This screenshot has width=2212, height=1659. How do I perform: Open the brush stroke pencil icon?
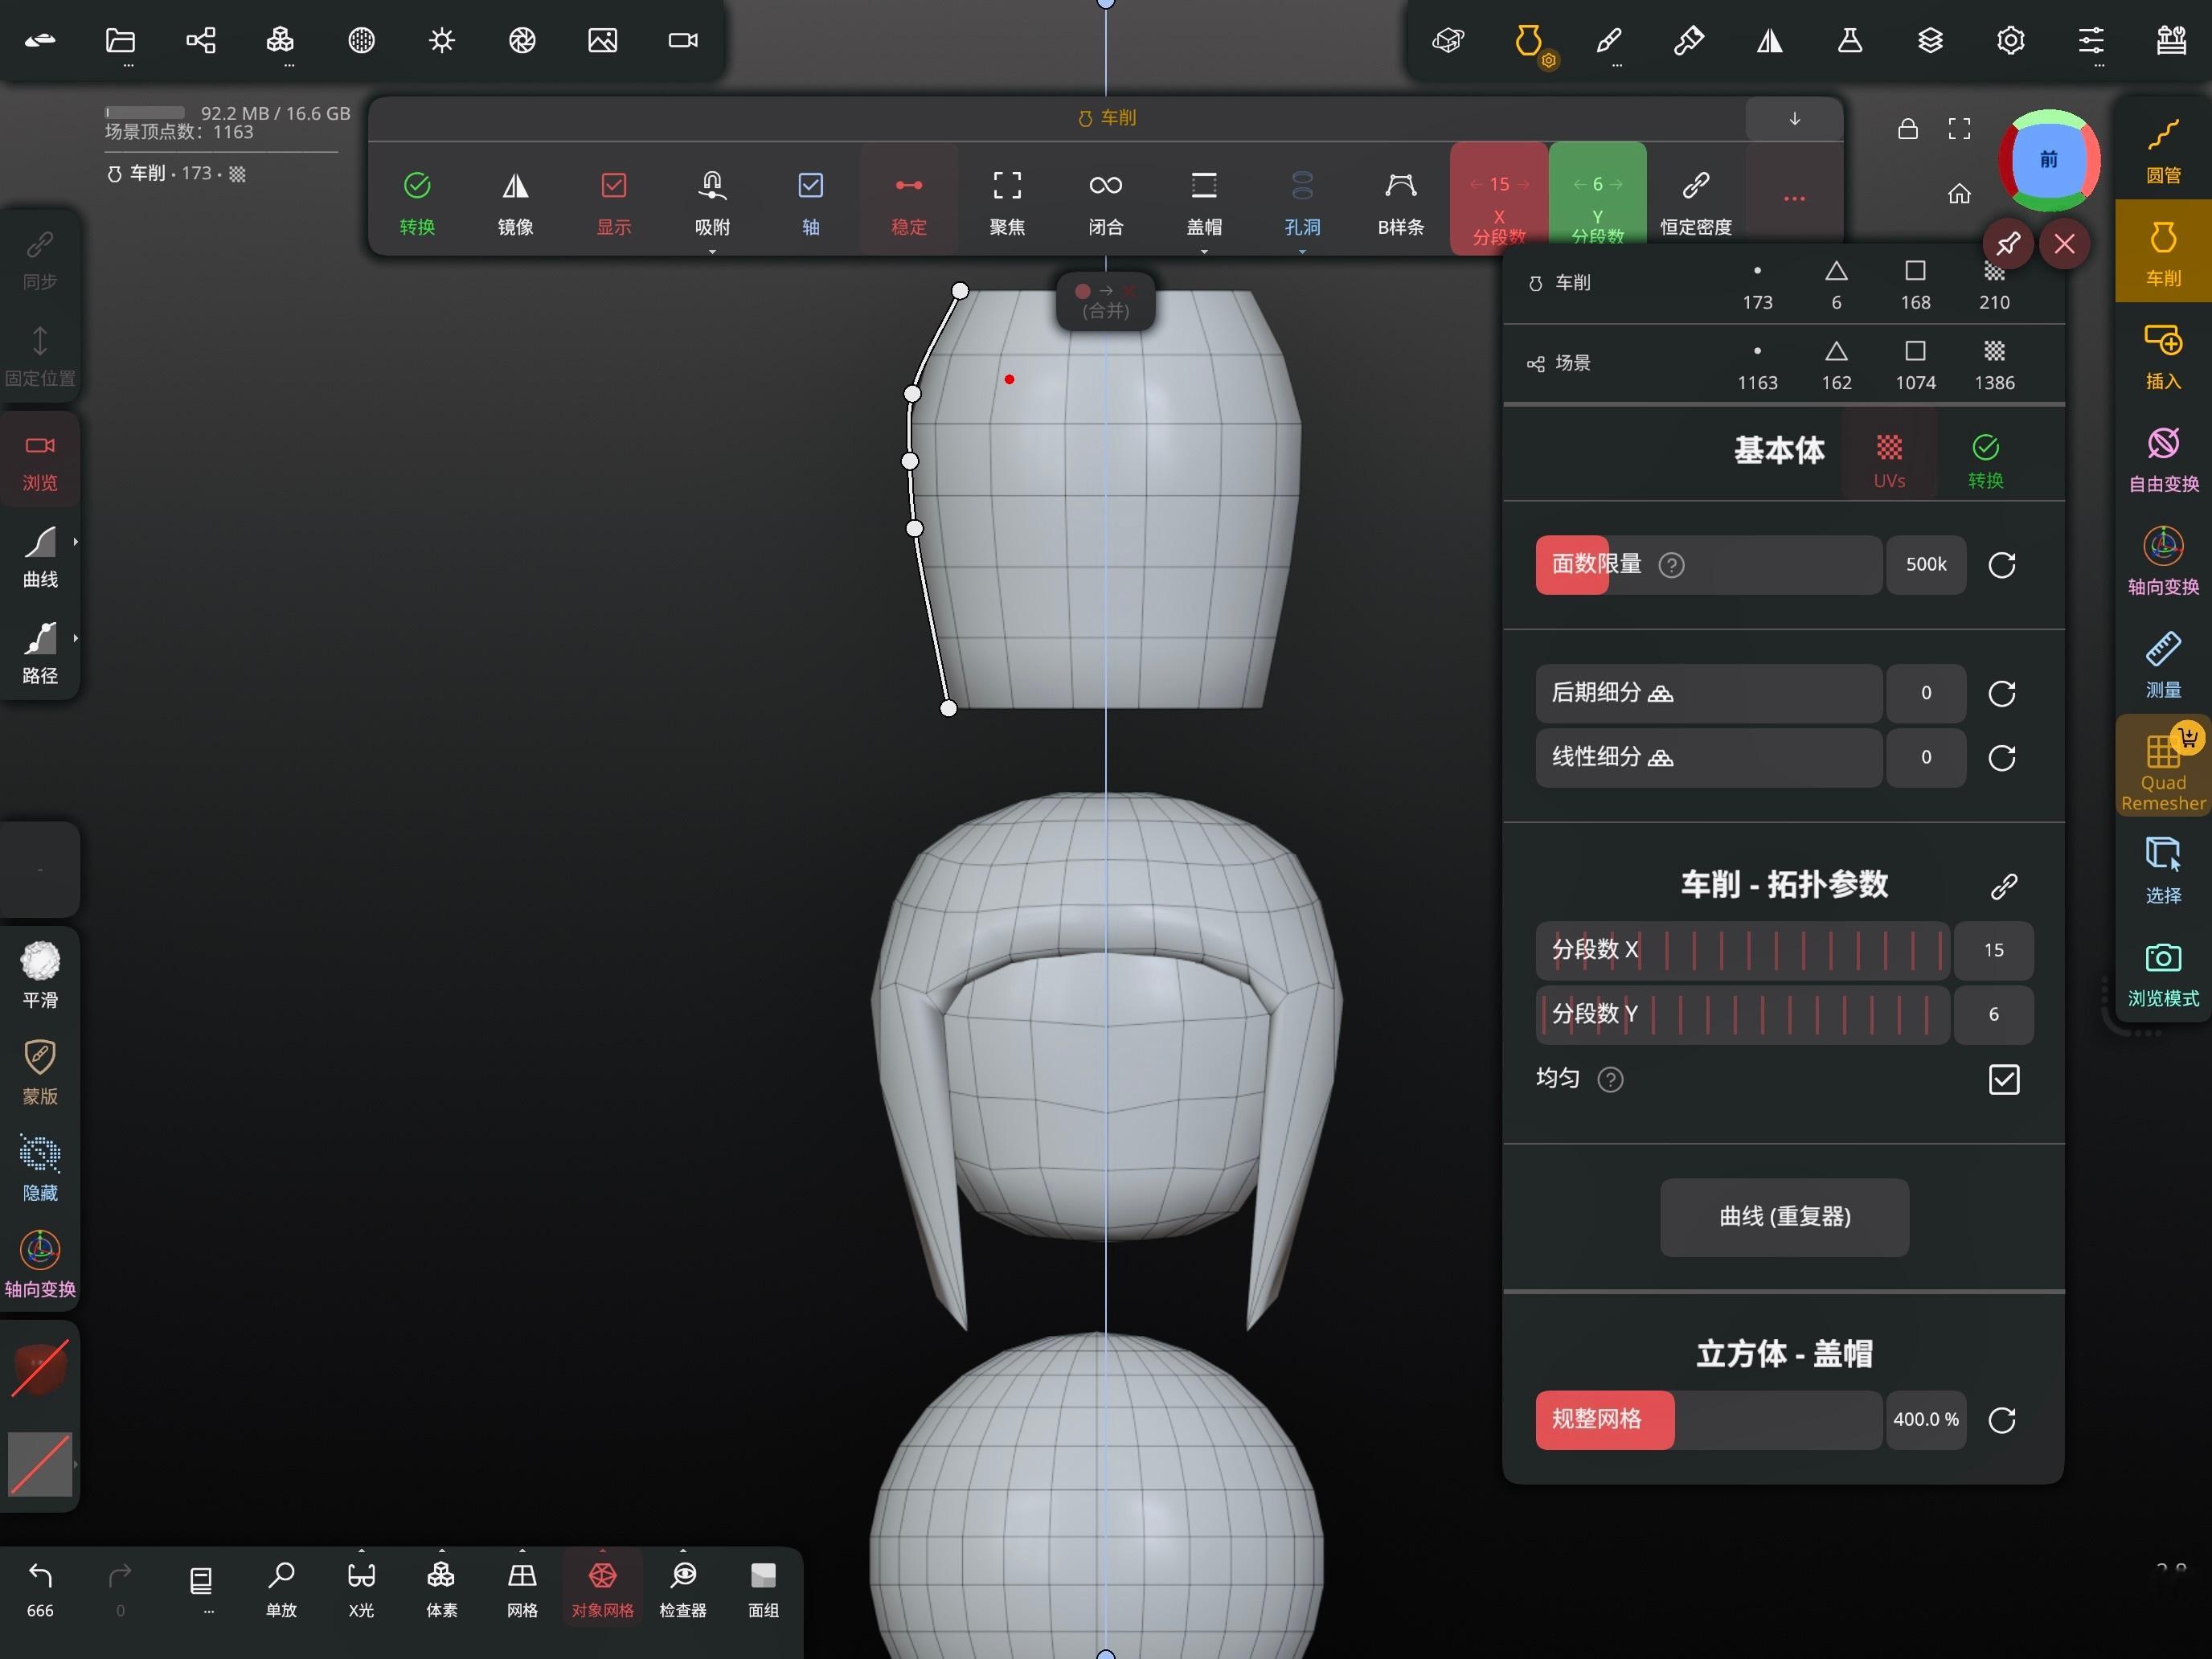tap(1608, 40)
